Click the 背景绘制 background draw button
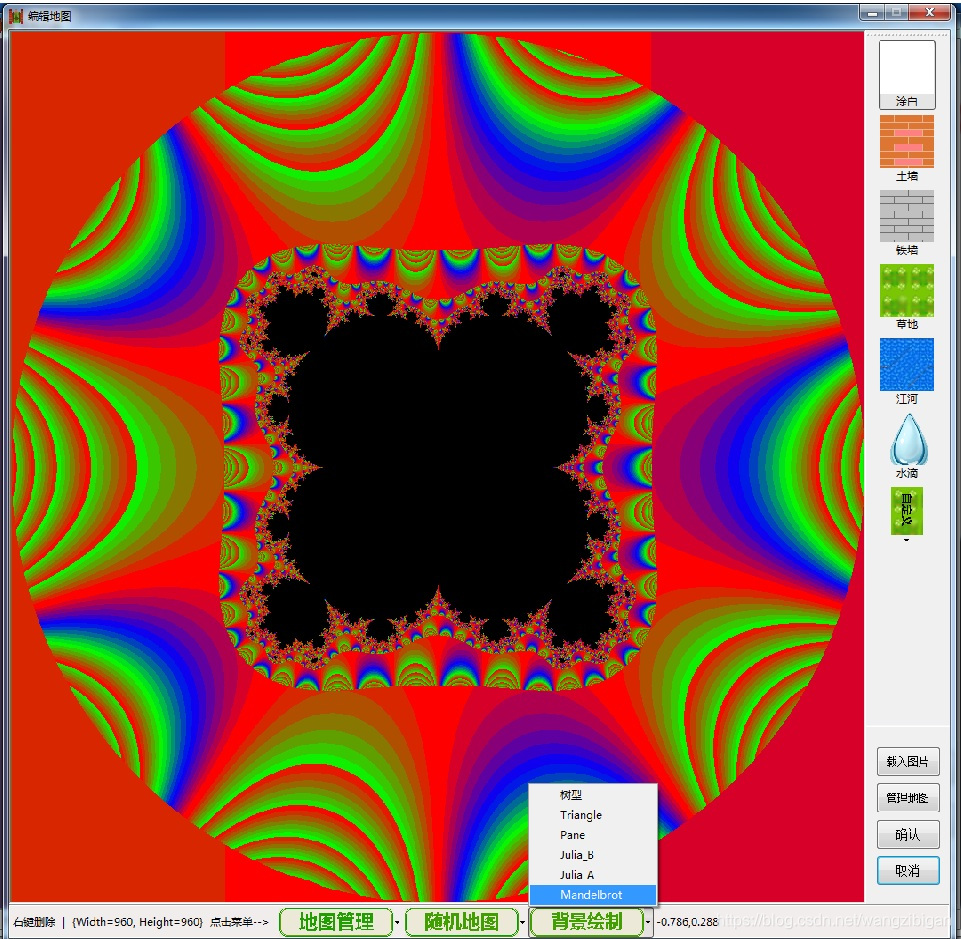 click(587, 922)
